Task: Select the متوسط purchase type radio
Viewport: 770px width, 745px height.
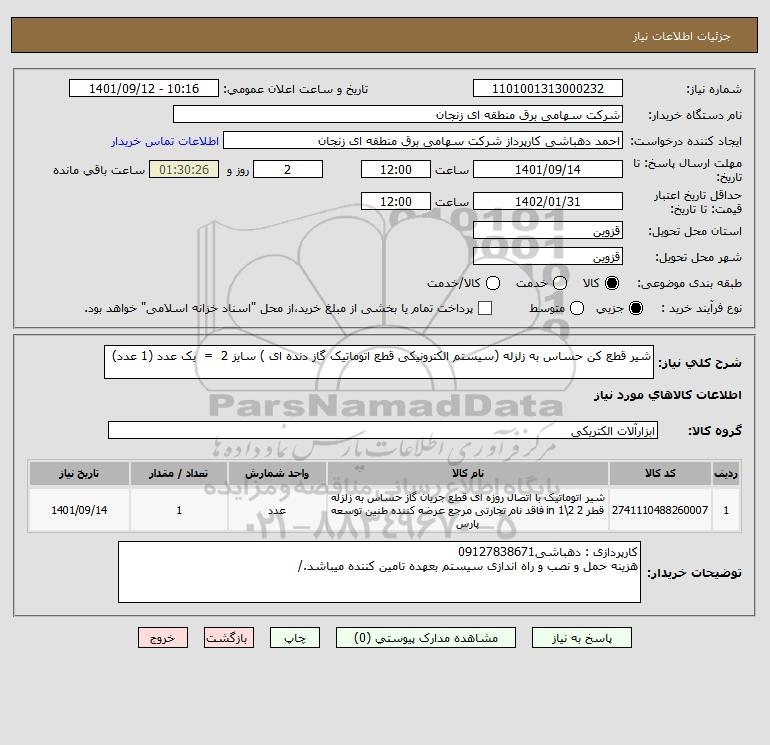Action: (x=577, y=308)
